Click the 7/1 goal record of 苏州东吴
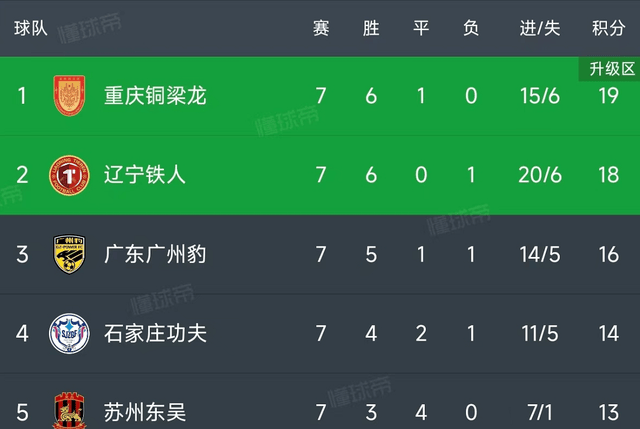 pyautogui.click(x=540, y=412)
